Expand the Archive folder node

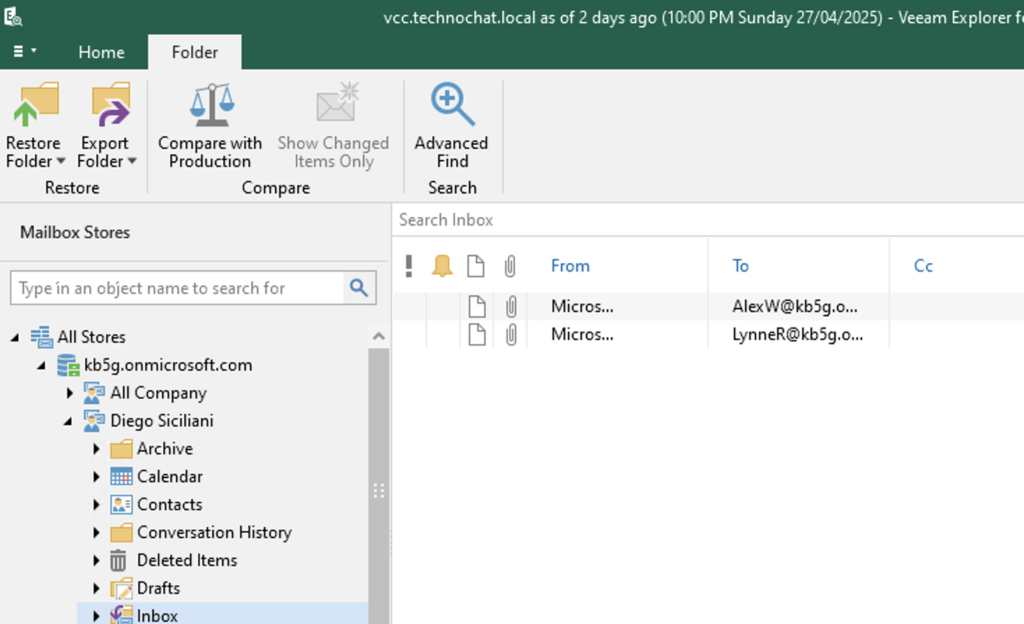(x=97, y=449)
